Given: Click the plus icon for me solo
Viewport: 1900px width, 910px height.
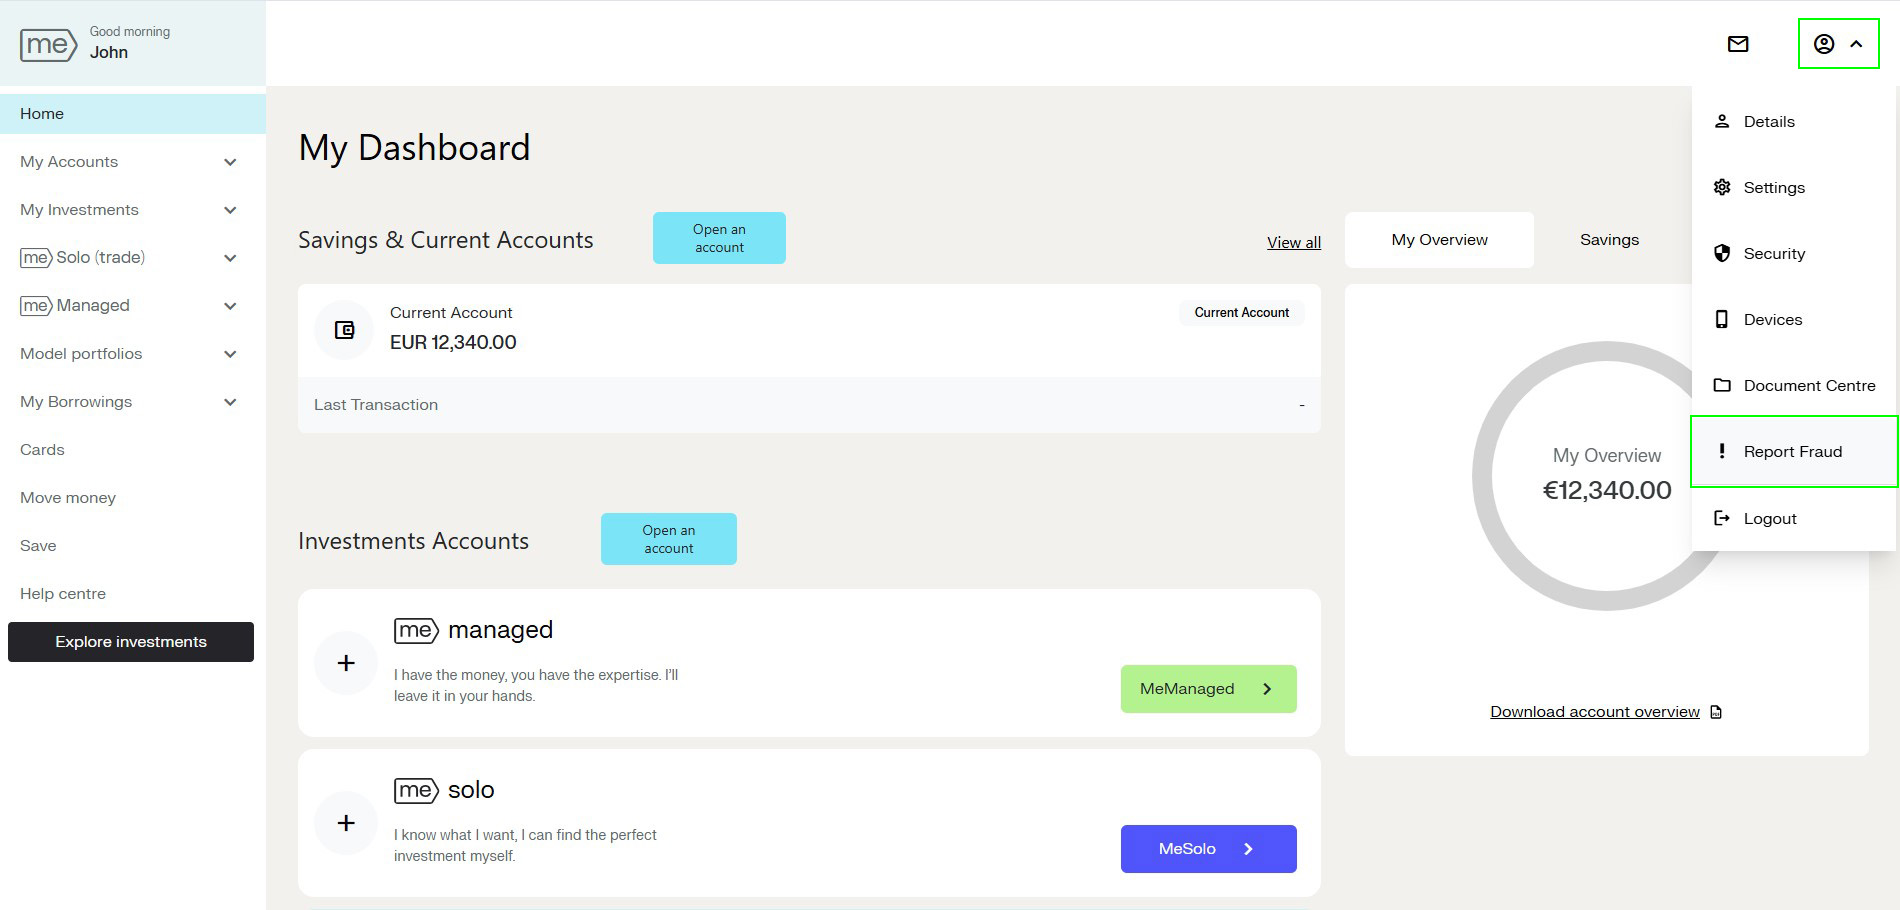Looking at the screenshot, I should [x=346, y=823].
